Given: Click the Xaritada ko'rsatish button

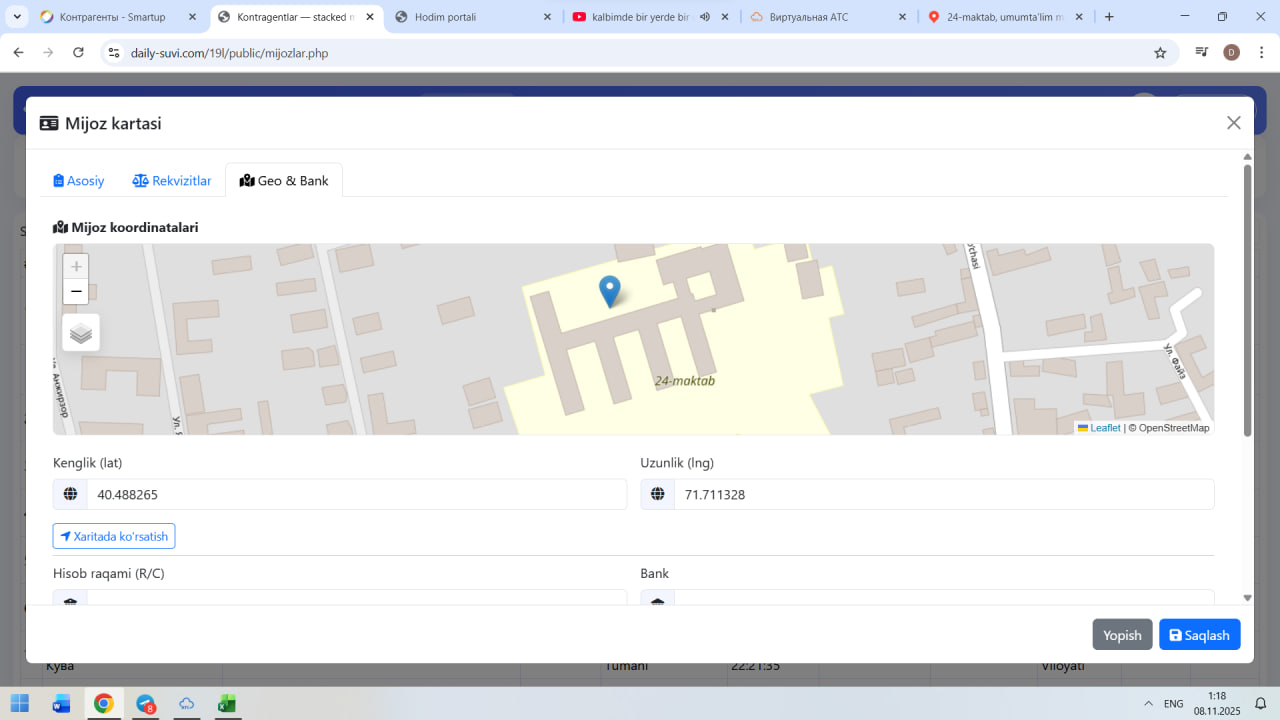Looking at the screenshot, I should click(x=114, y=536).
